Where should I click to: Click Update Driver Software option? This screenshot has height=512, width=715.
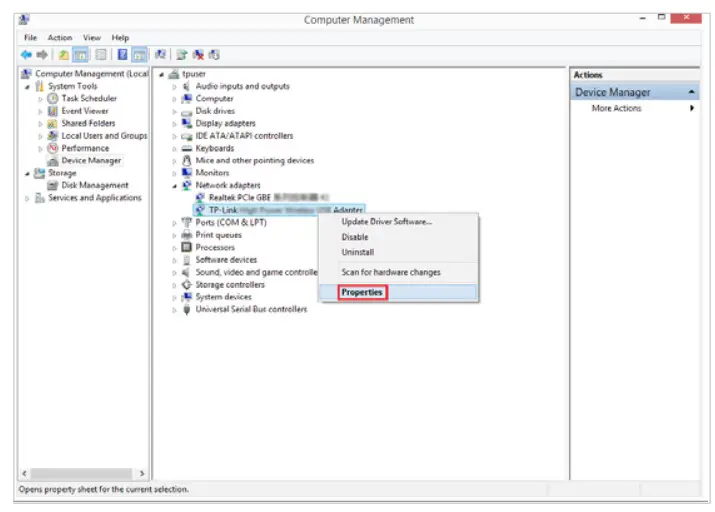387,222
